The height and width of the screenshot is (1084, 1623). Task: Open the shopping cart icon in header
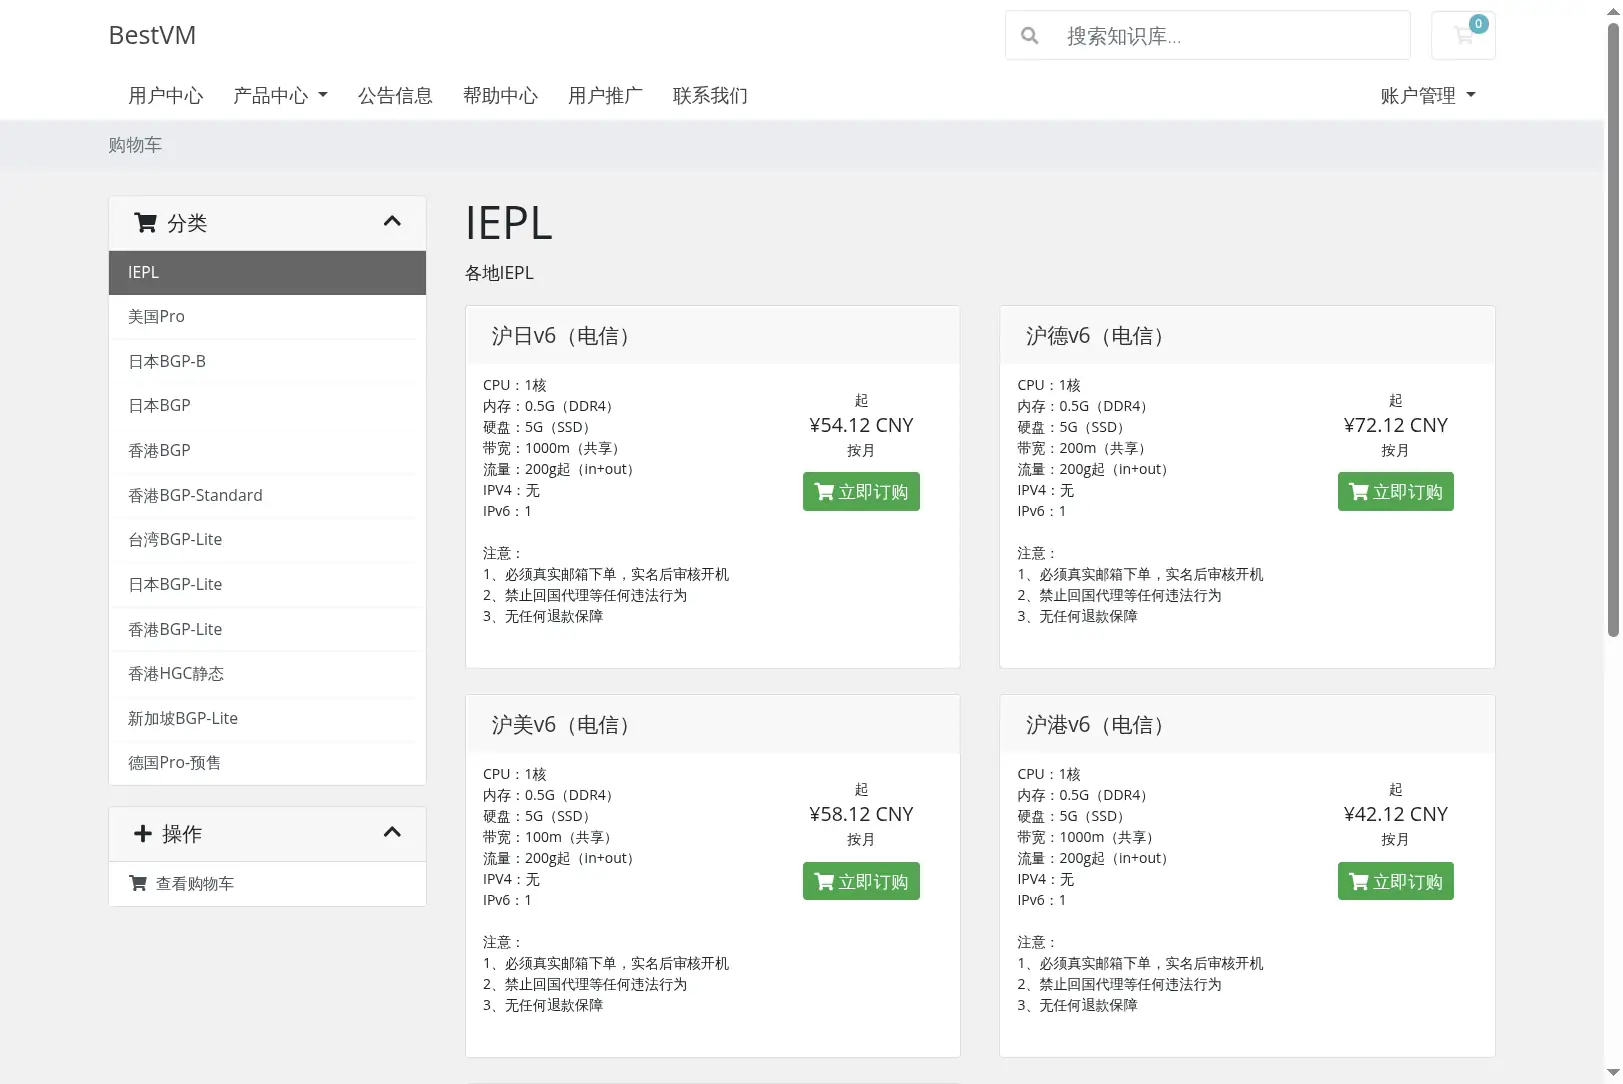point(1463,36)
